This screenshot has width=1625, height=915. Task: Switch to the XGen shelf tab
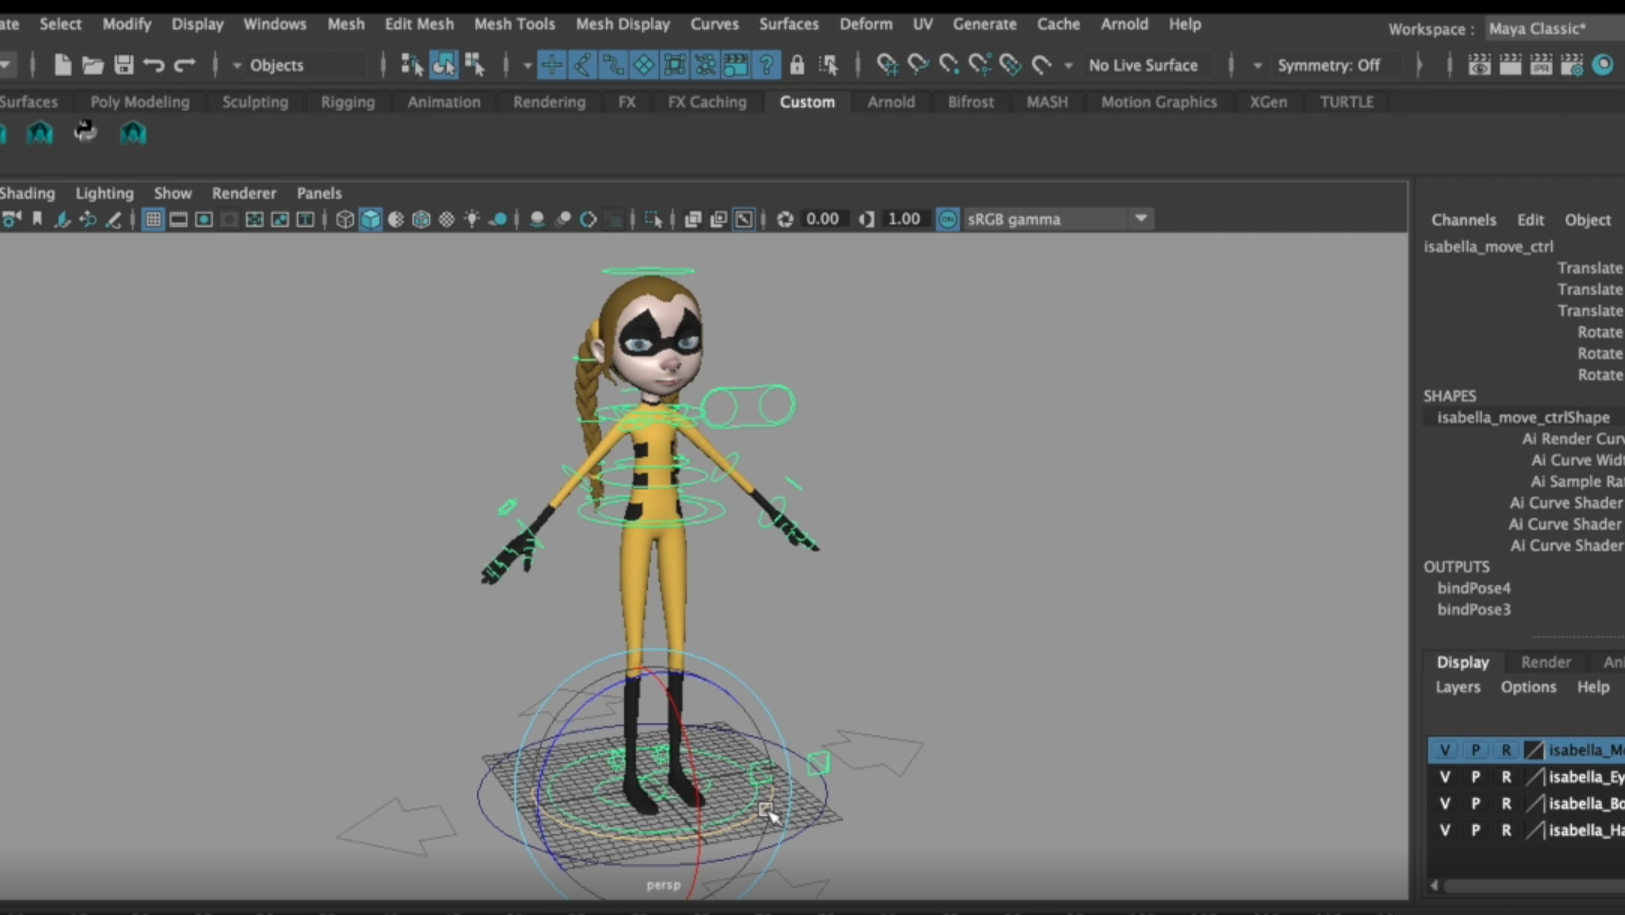[1268, 102]
